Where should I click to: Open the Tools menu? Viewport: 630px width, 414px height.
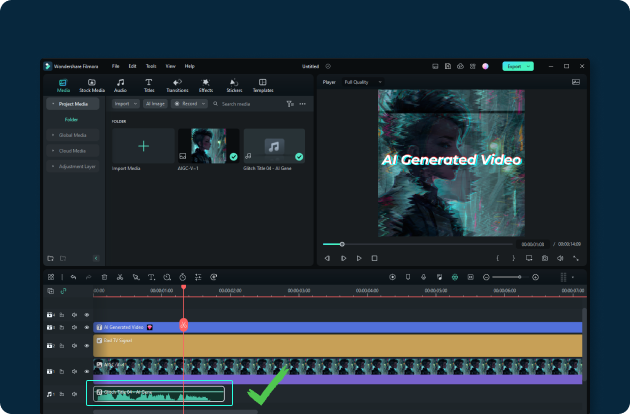151,66
